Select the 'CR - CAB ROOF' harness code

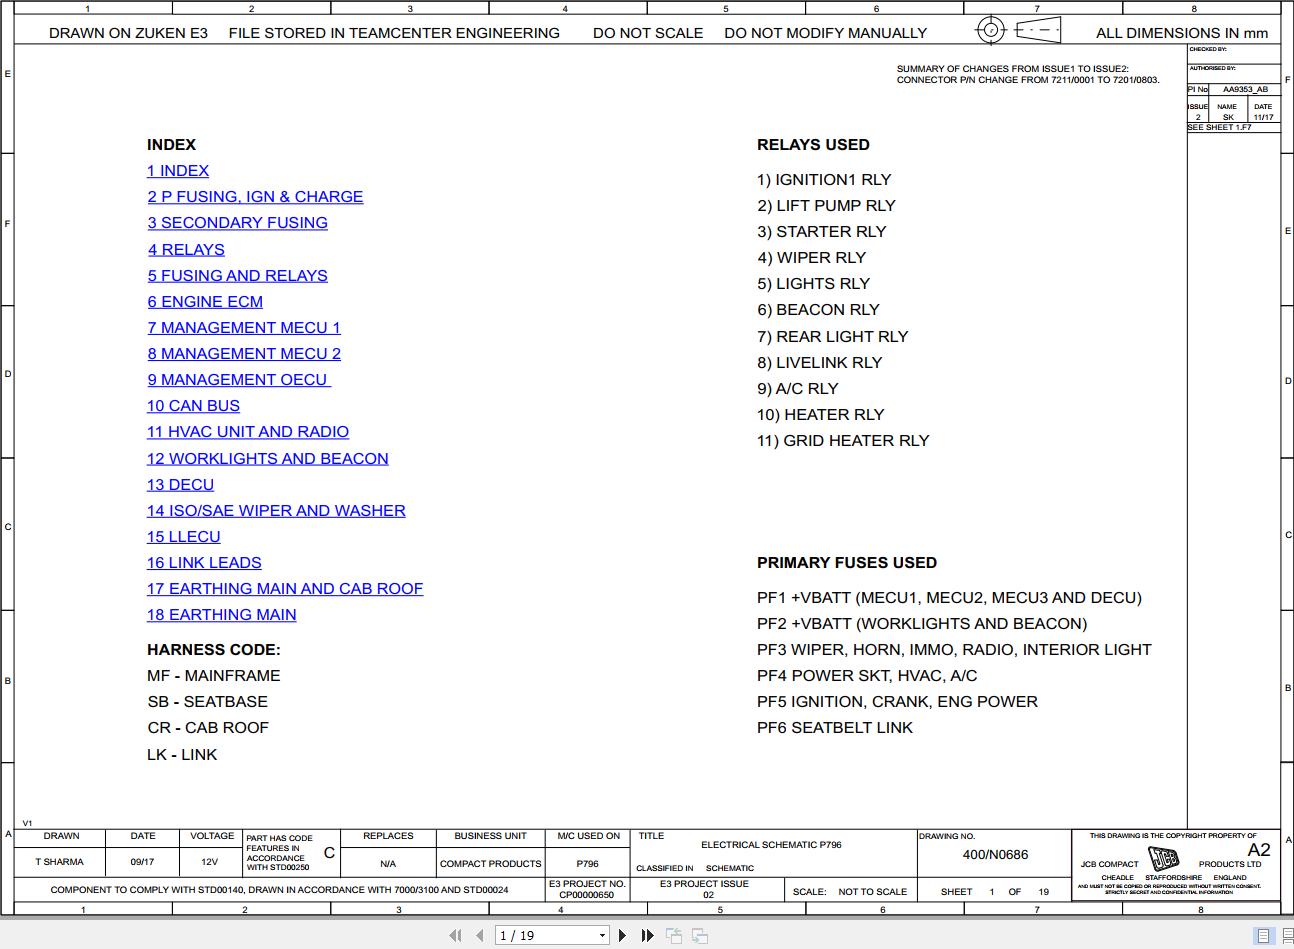[x=208, y=728]
